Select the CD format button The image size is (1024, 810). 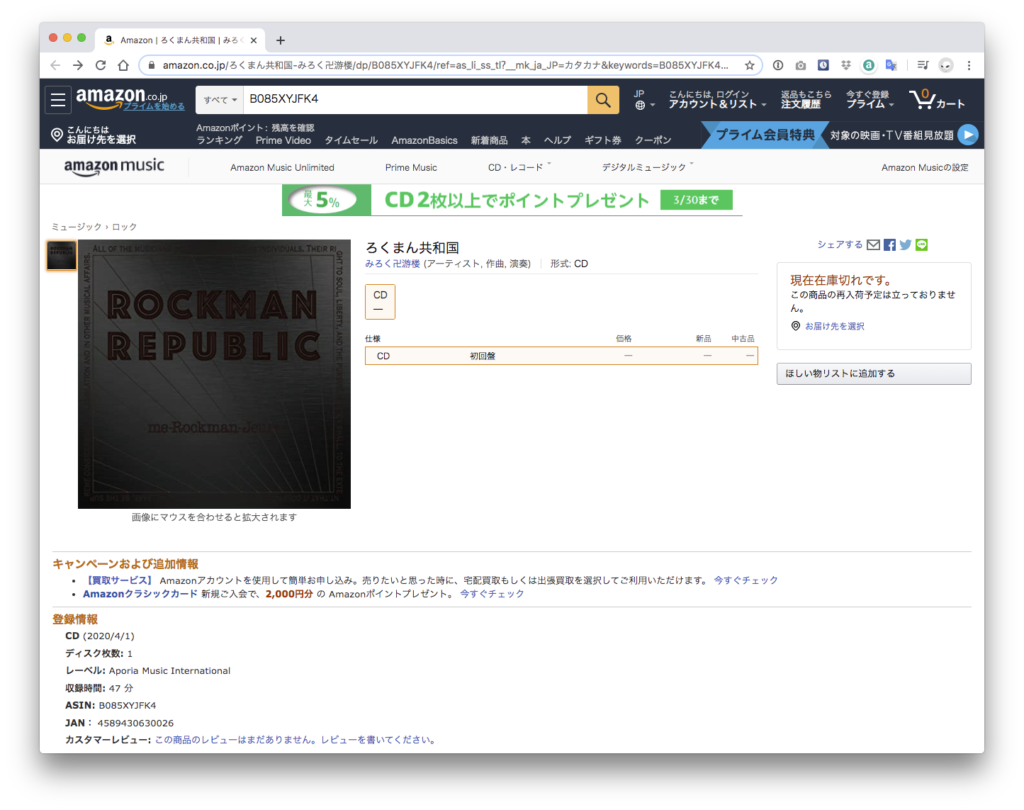pos(380,301)
